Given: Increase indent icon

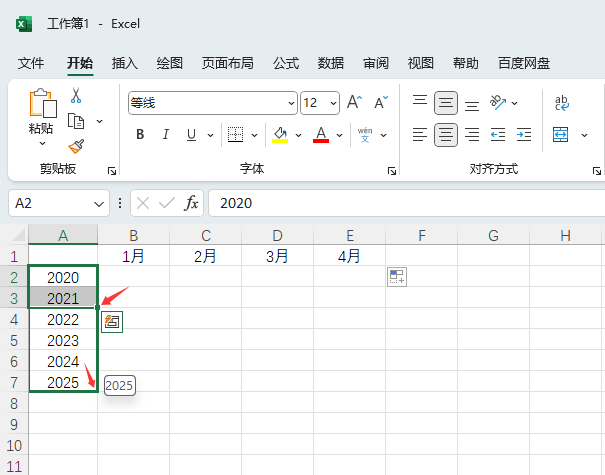Looking at the screenshot, I should pyautogui.click(x=524, y=135).
